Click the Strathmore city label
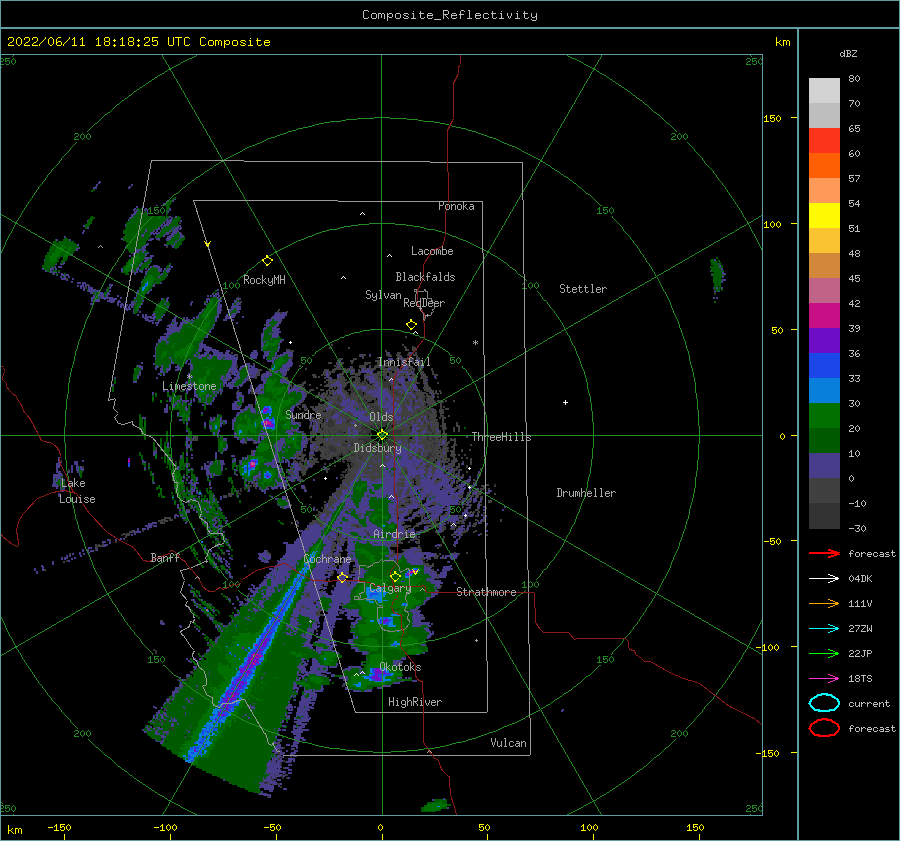 486,592
